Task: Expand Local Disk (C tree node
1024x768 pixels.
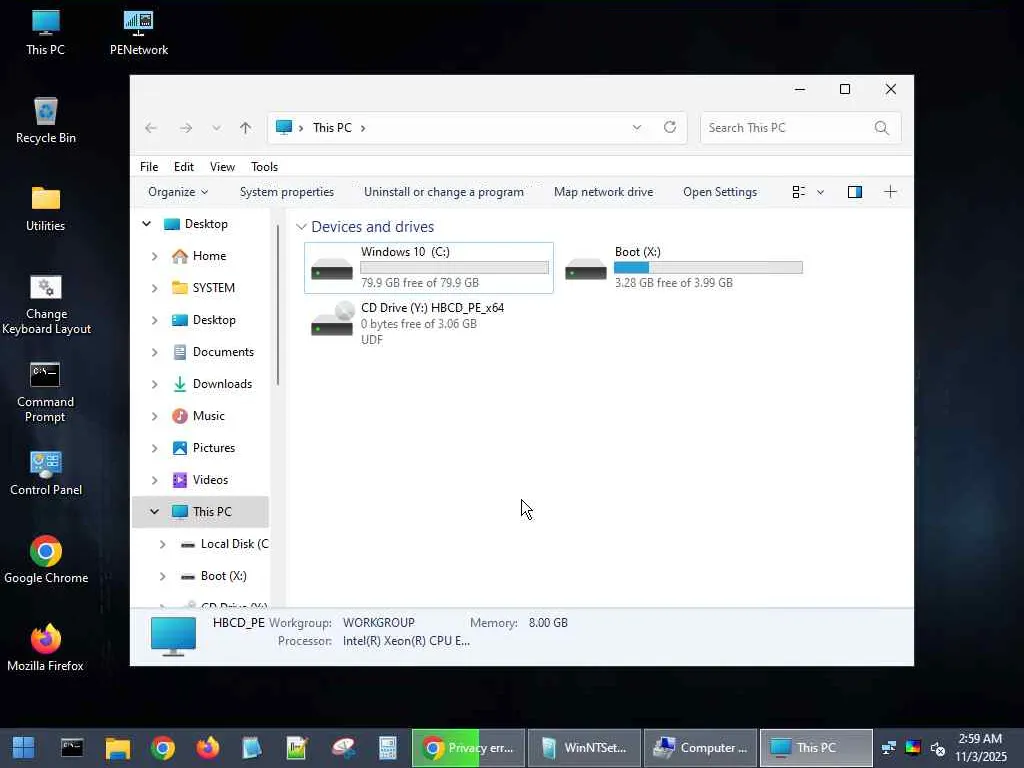Action: (163, 544)
